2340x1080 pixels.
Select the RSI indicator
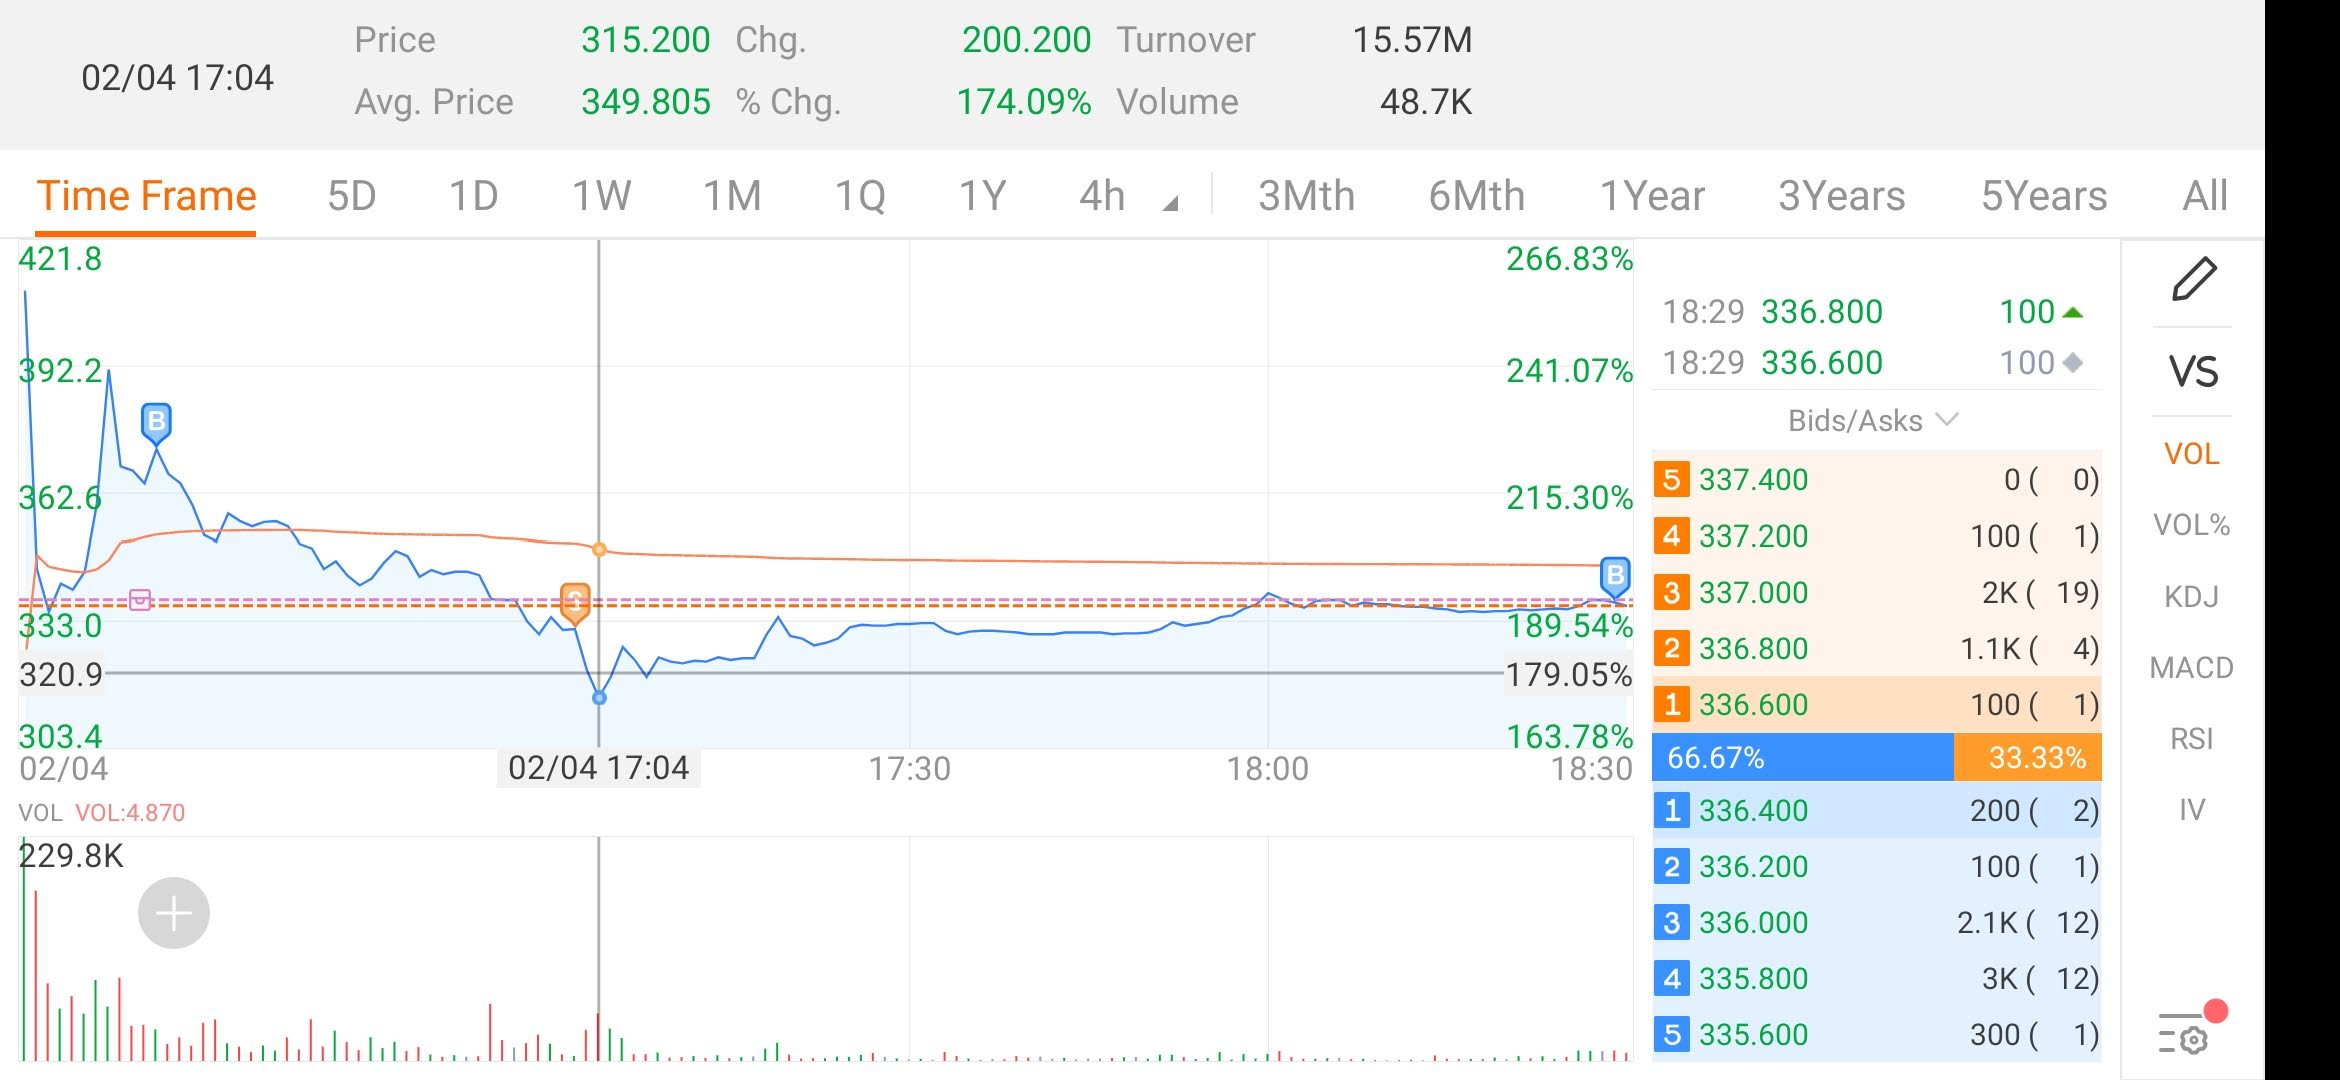tap(2191, 739)
